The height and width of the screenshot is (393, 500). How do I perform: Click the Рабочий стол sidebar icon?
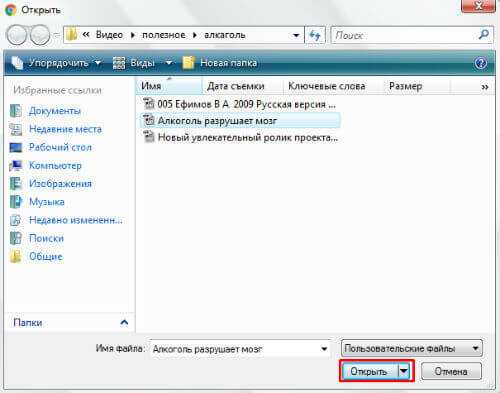click(x=16, y=147)
